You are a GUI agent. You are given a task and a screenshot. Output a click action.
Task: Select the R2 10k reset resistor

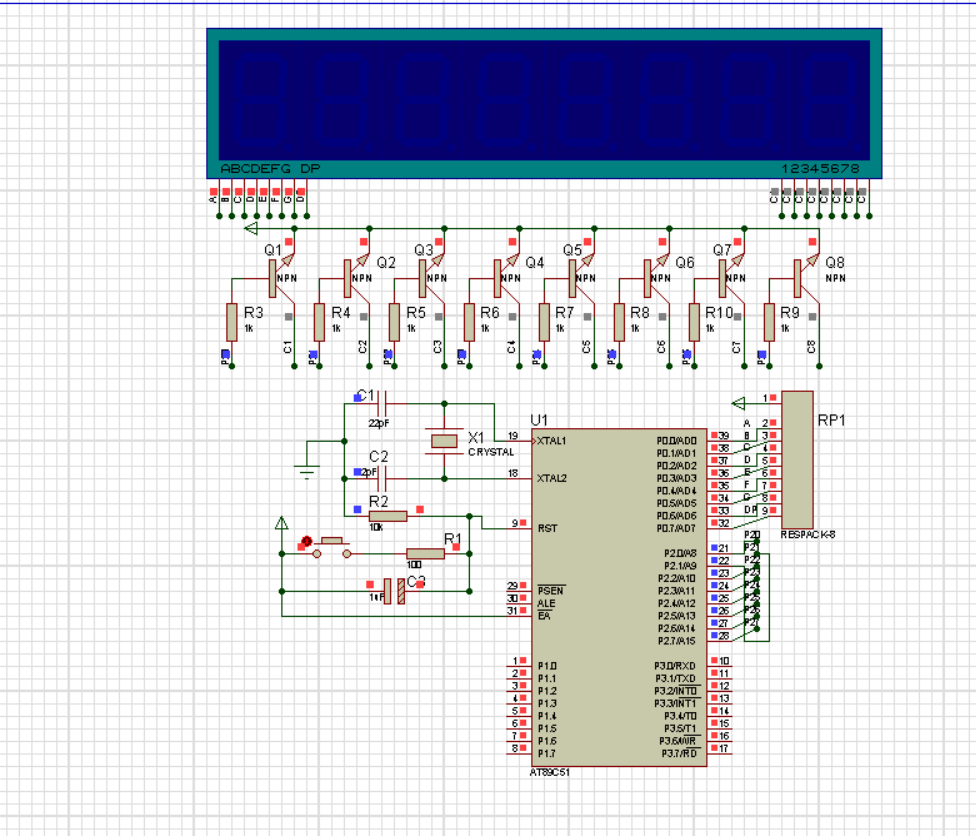388,516
